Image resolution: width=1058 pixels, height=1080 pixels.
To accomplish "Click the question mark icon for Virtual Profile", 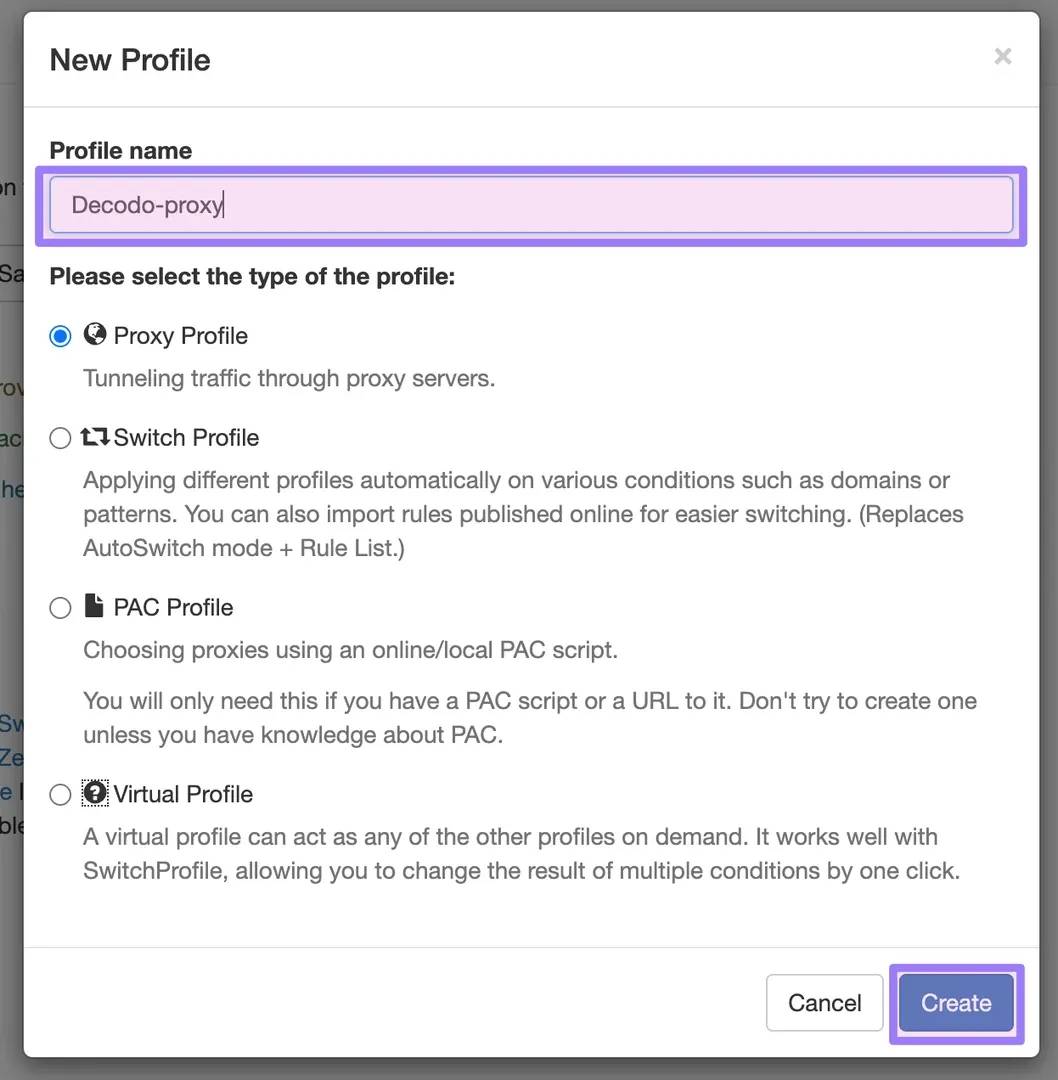I will point(95,793).
